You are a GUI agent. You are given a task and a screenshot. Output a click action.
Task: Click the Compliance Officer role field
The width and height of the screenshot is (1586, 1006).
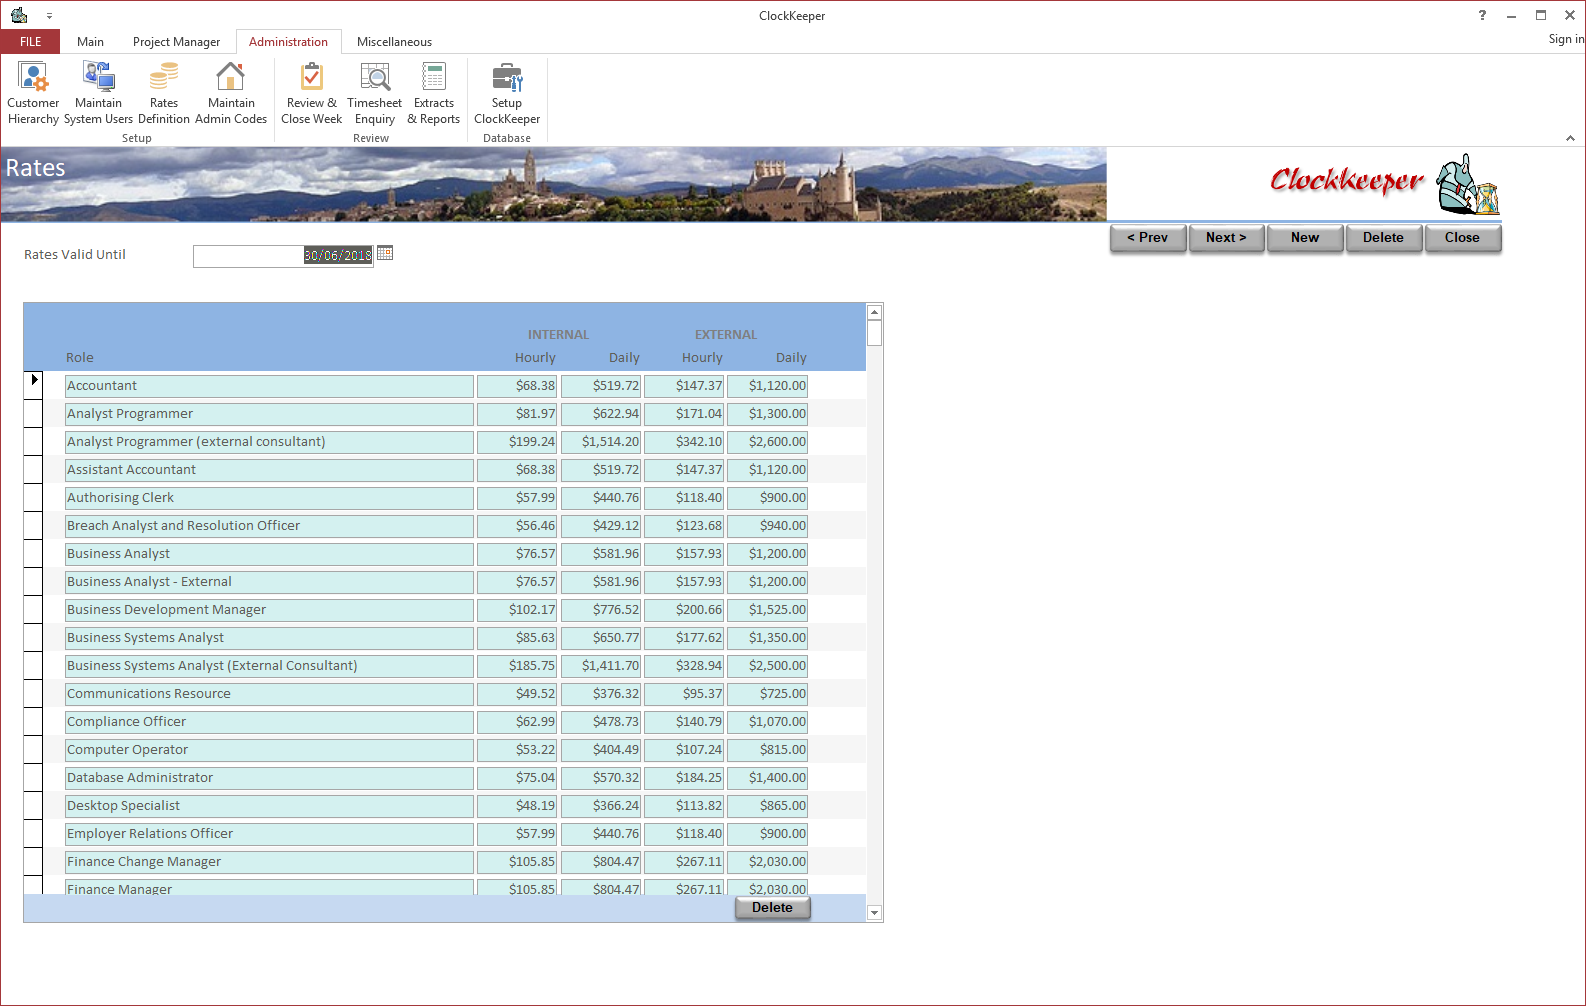pyautogui.click(x=269, y=722)
